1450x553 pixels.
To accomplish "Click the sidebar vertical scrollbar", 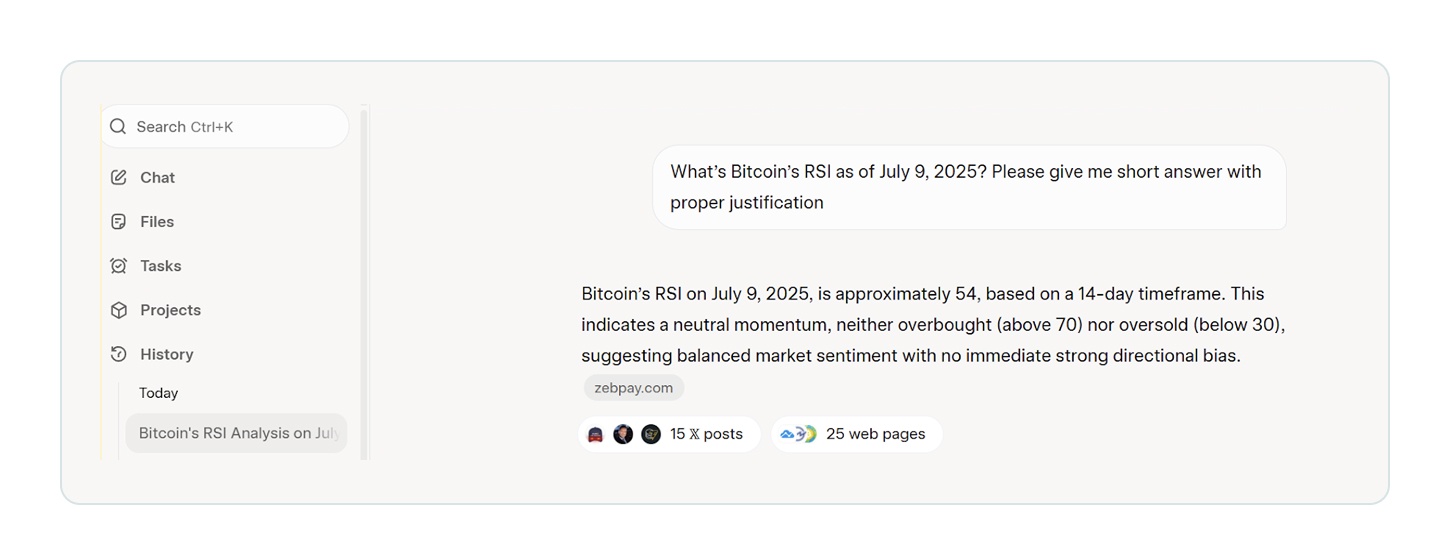I will click(x=364, y=280).
